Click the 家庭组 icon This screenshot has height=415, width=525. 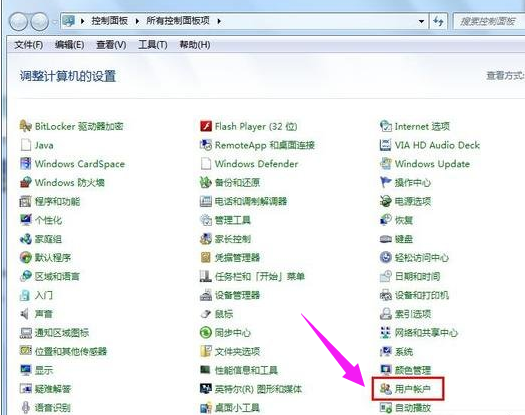pos(25,239)
